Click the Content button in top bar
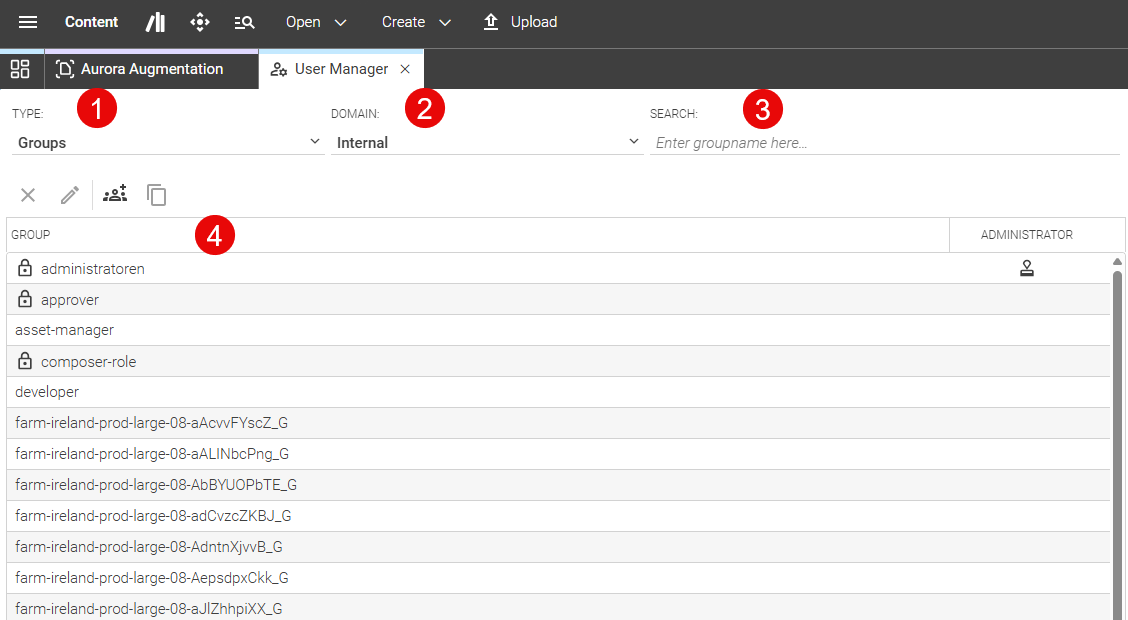The height and width of the screenshot is (620, 1128). [91, 22]
